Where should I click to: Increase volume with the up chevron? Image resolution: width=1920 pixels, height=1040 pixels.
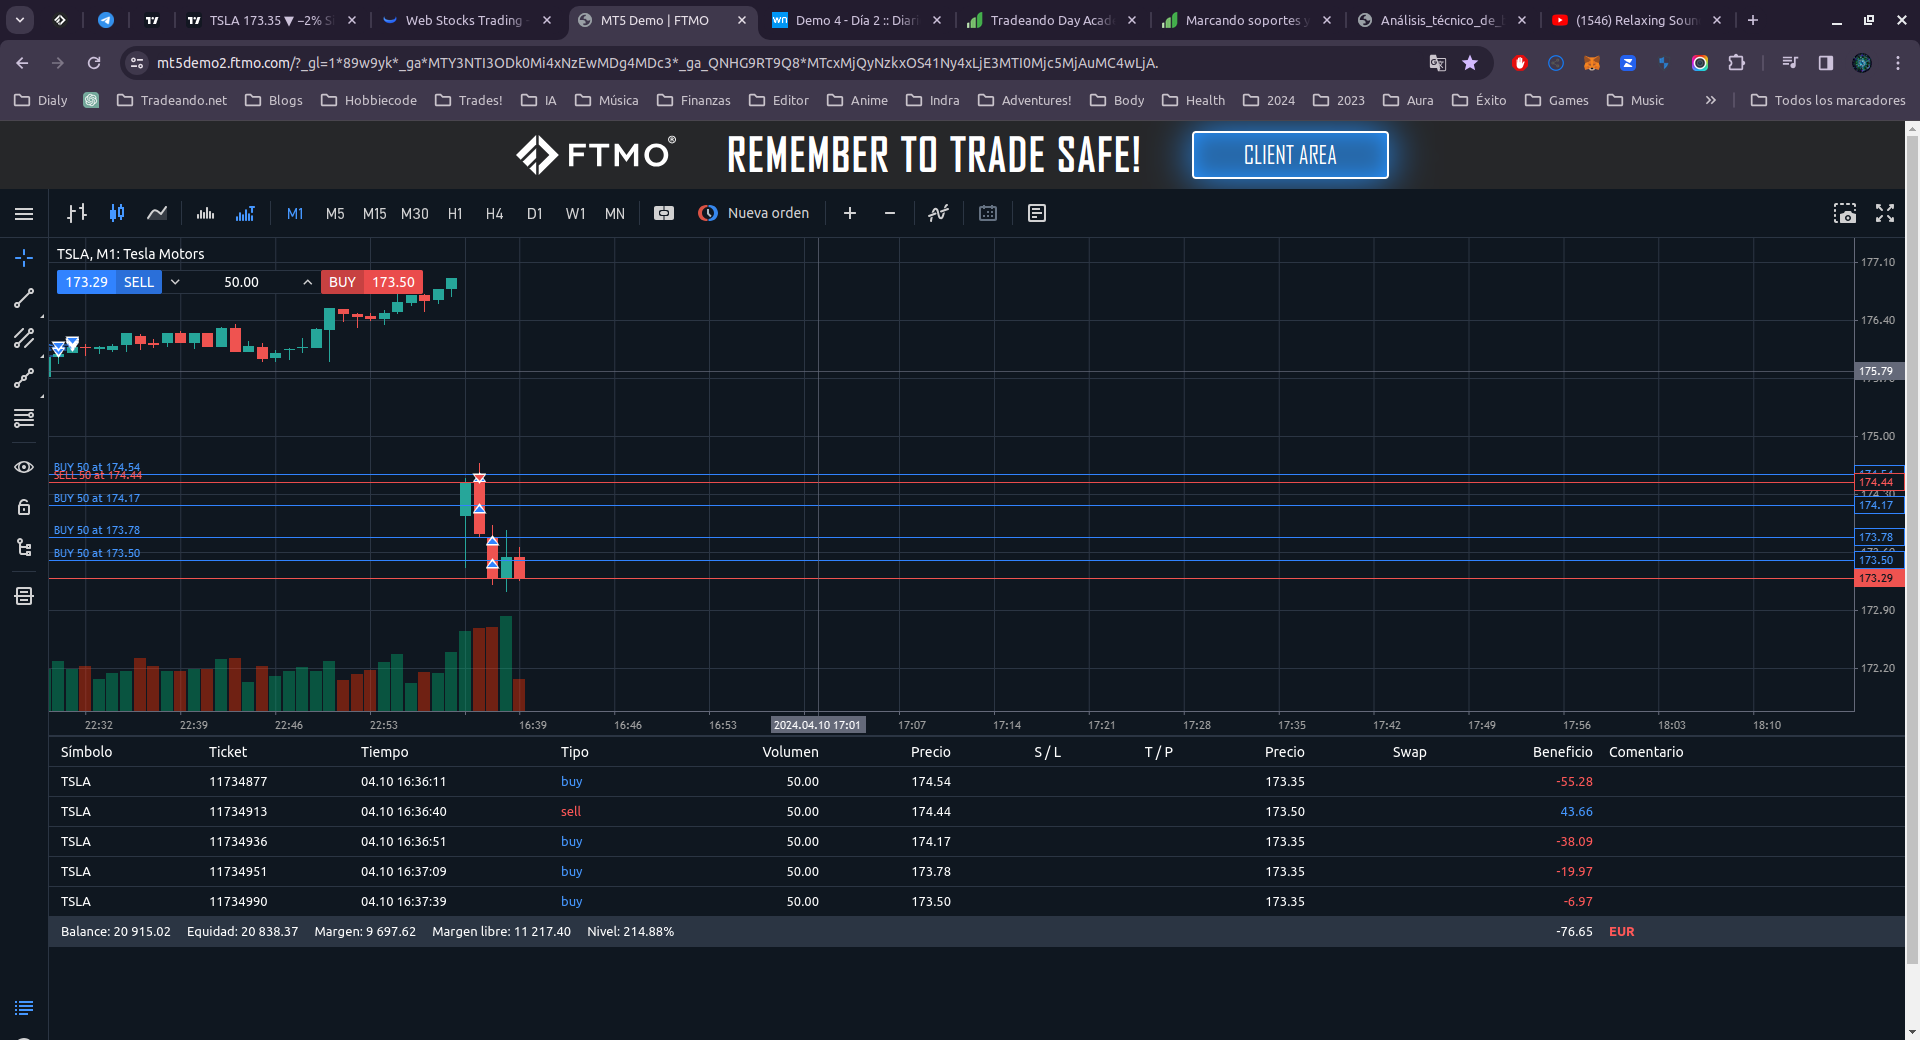[x=307, y=282]
